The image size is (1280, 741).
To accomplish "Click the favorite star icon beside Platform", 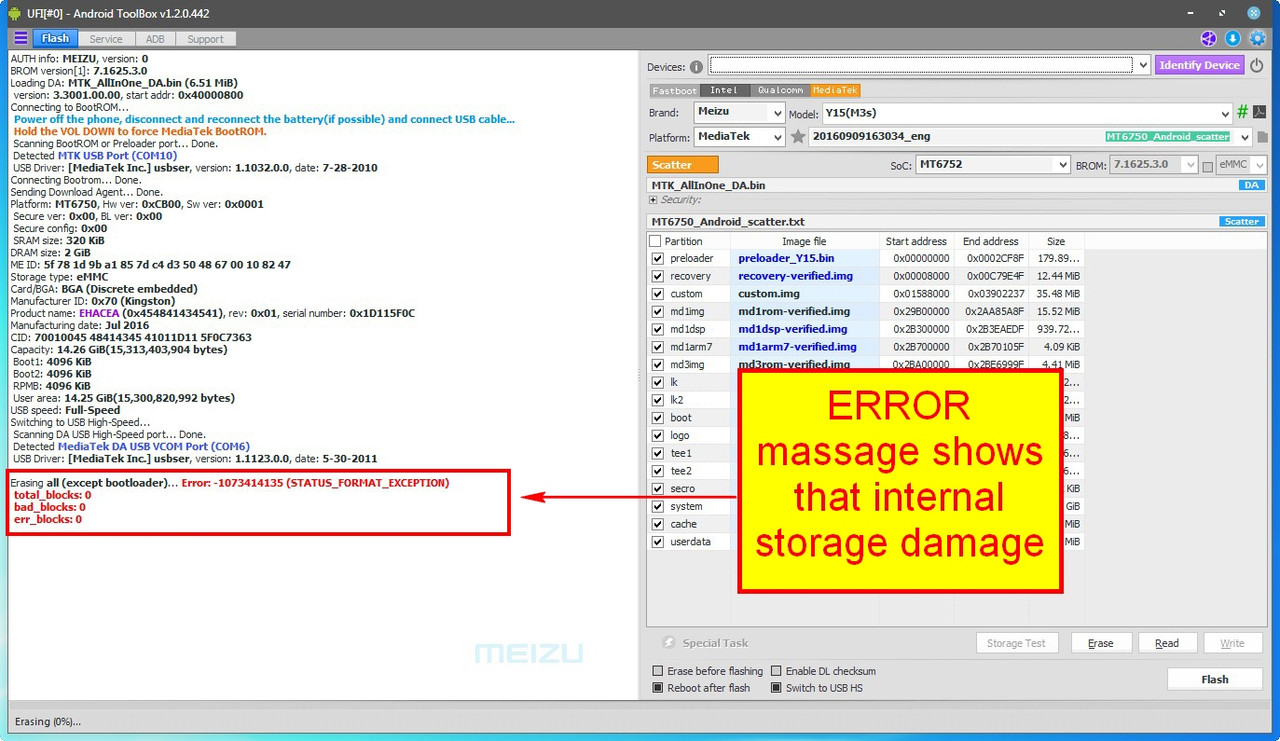I will pyautogui.click(x=798, y=137).
